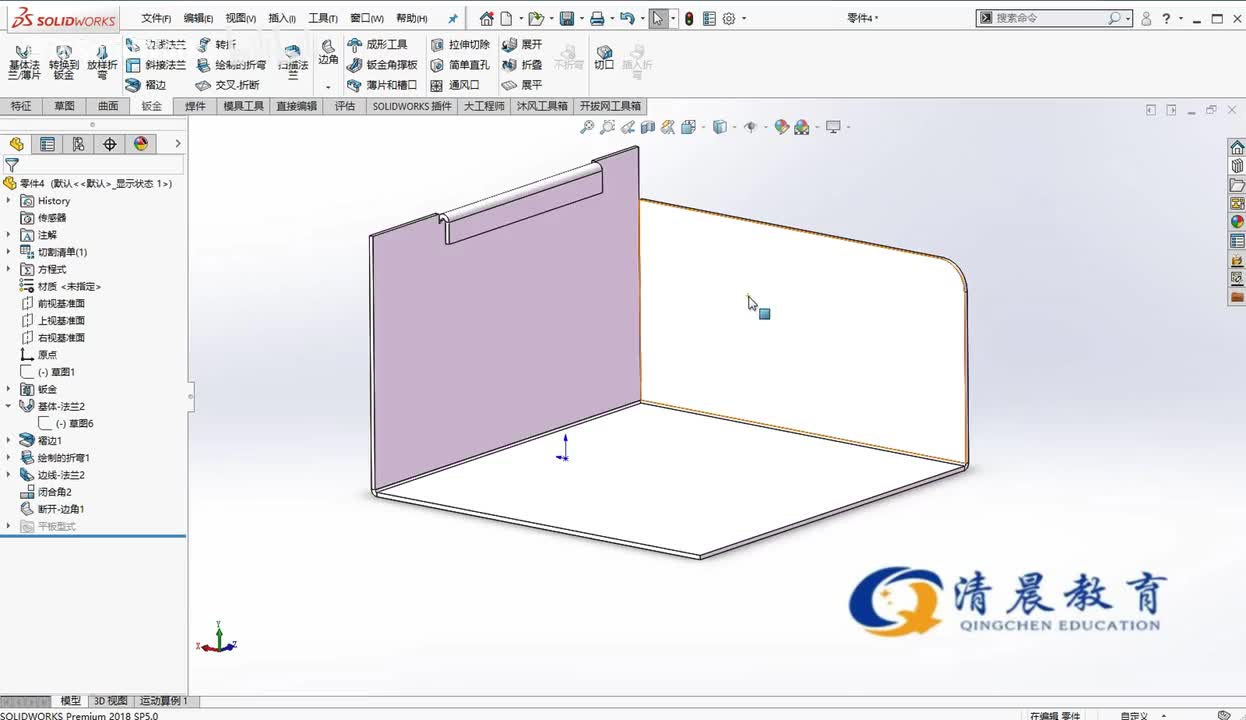Open the 工具 Tools menu
Screen dimensions: 1246x720
(323, 18)
